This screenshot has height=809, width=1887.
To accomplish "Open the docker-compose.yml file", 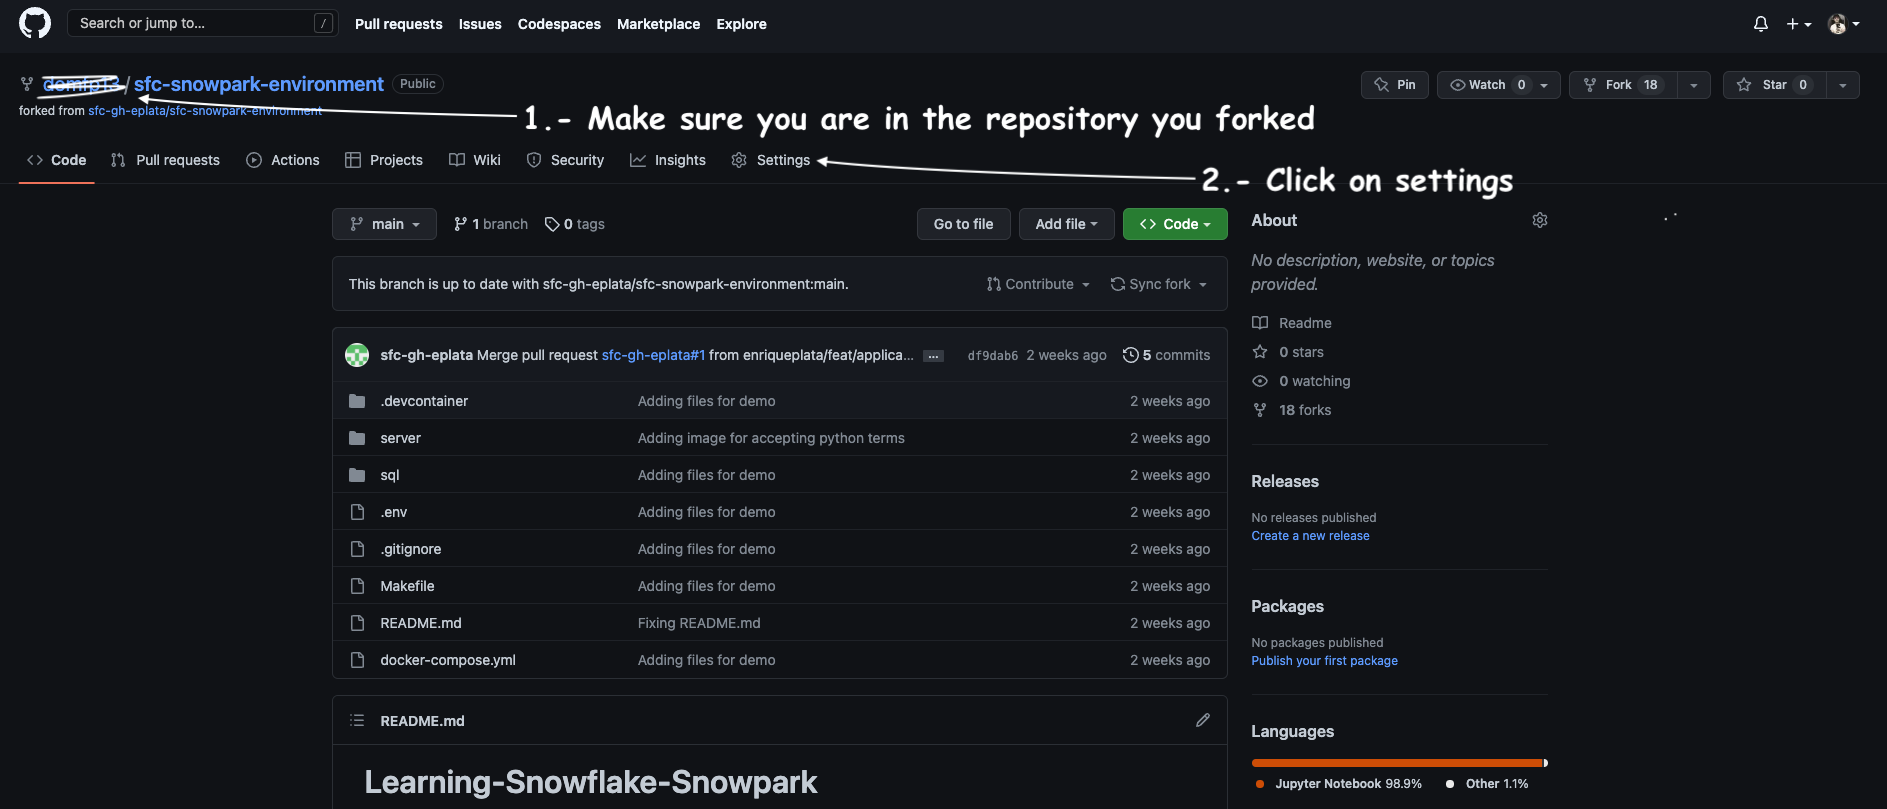I will 448,660.
